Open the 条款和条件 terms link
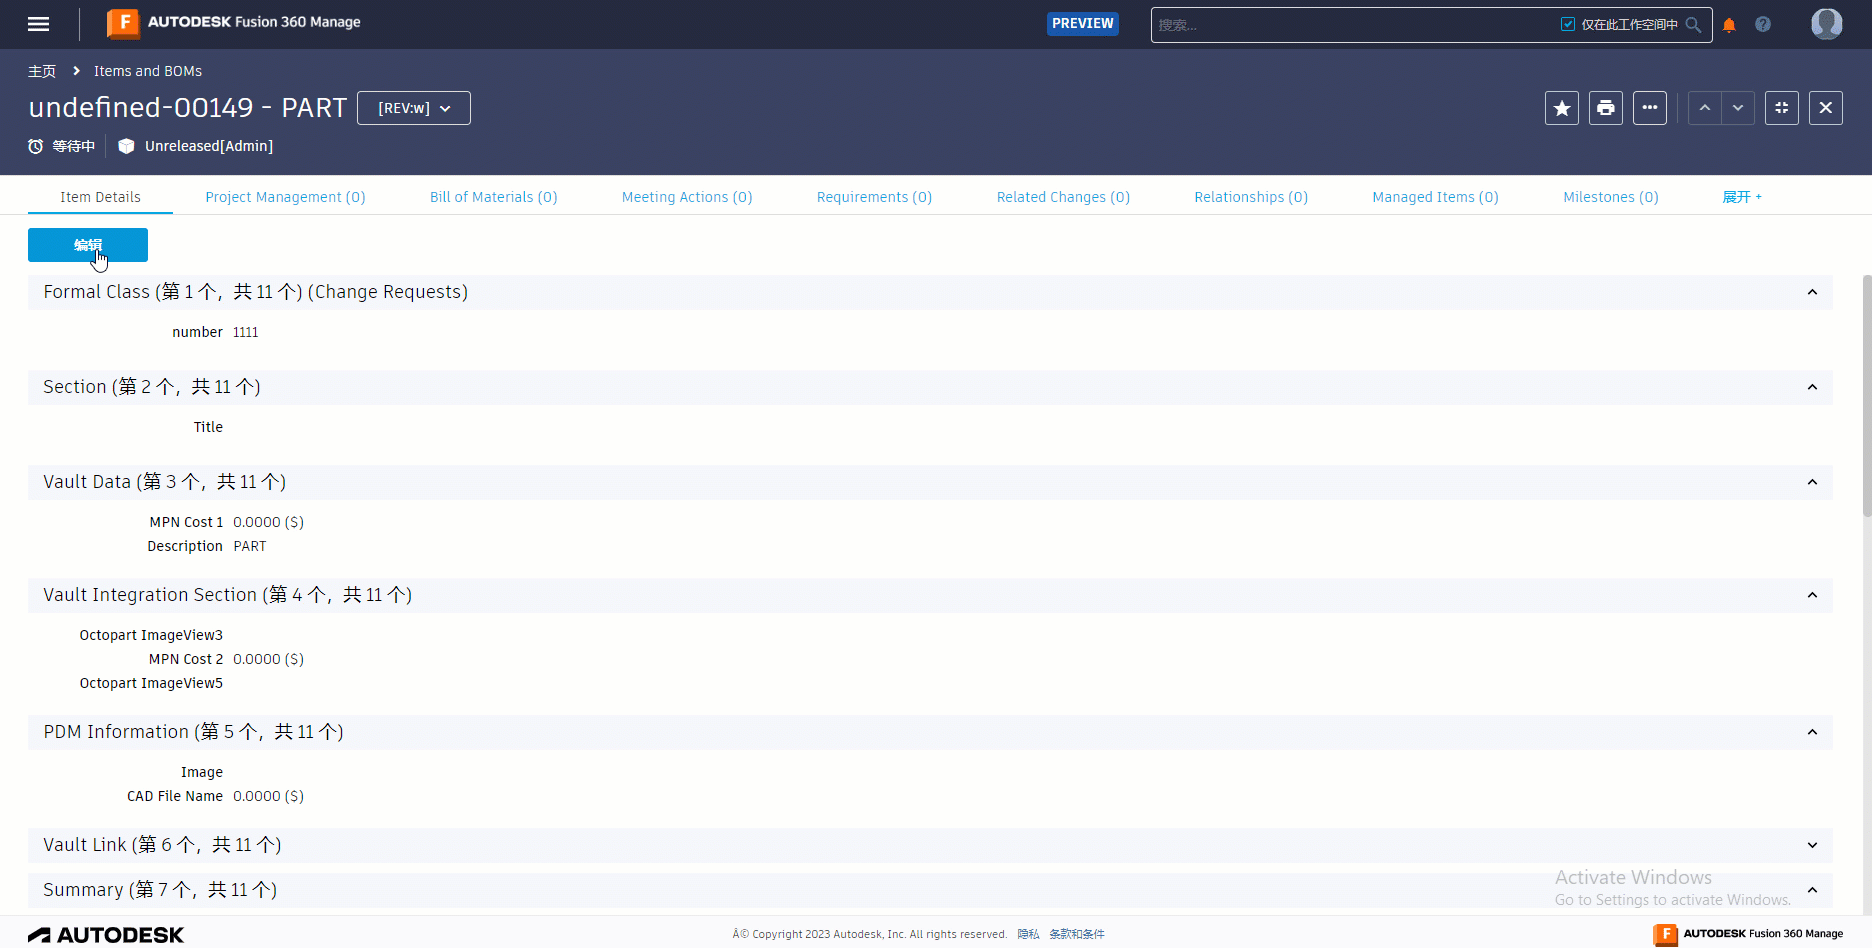This screenshot has width=1872, height=948. click(1077, 934)
